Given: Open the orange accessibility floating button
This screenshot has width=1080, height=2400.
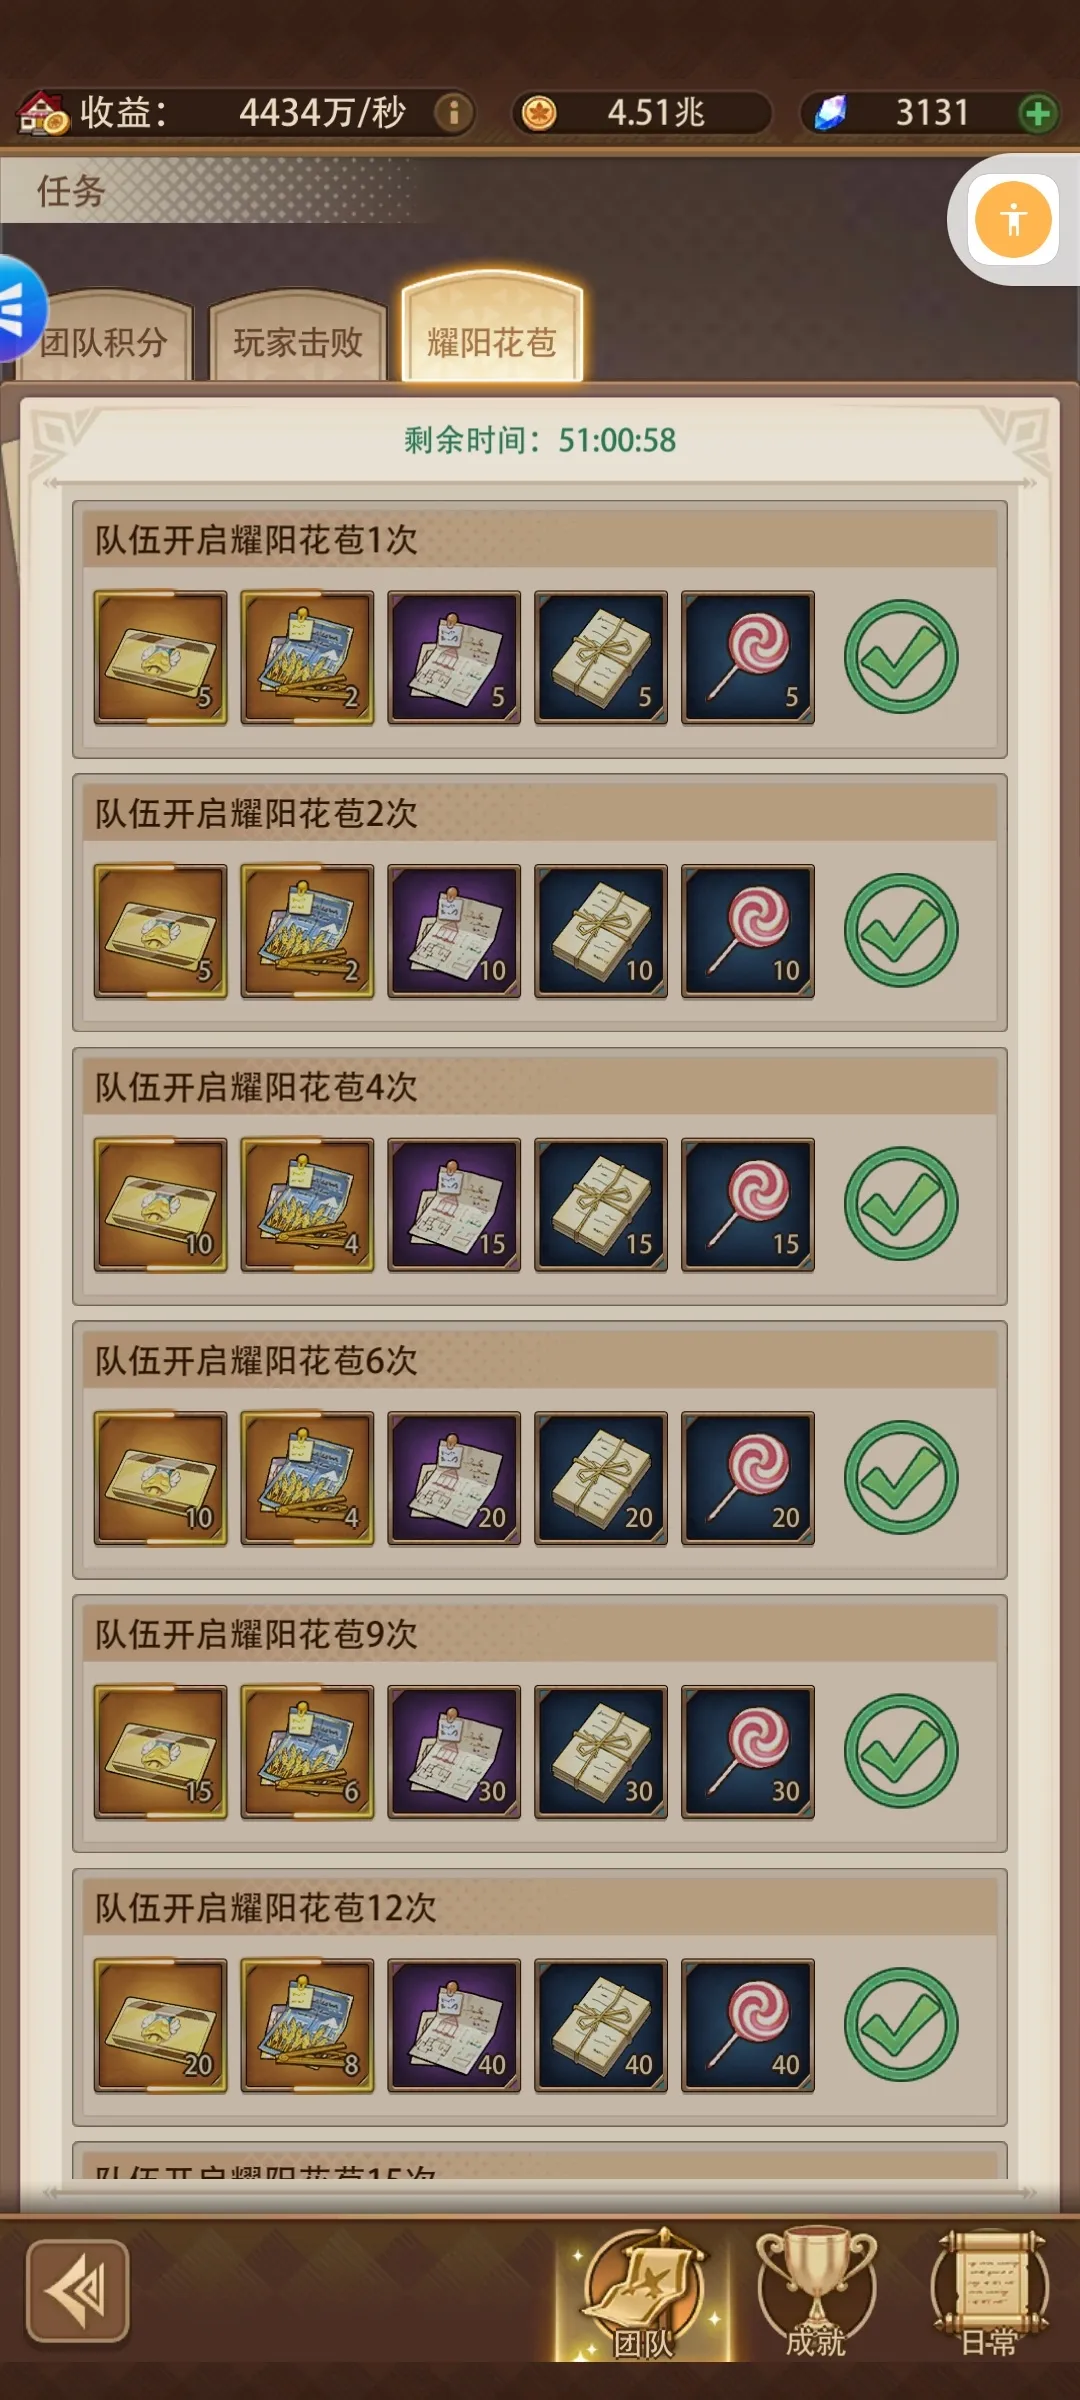Looking at the screenshot, I should pos(1013,219).
